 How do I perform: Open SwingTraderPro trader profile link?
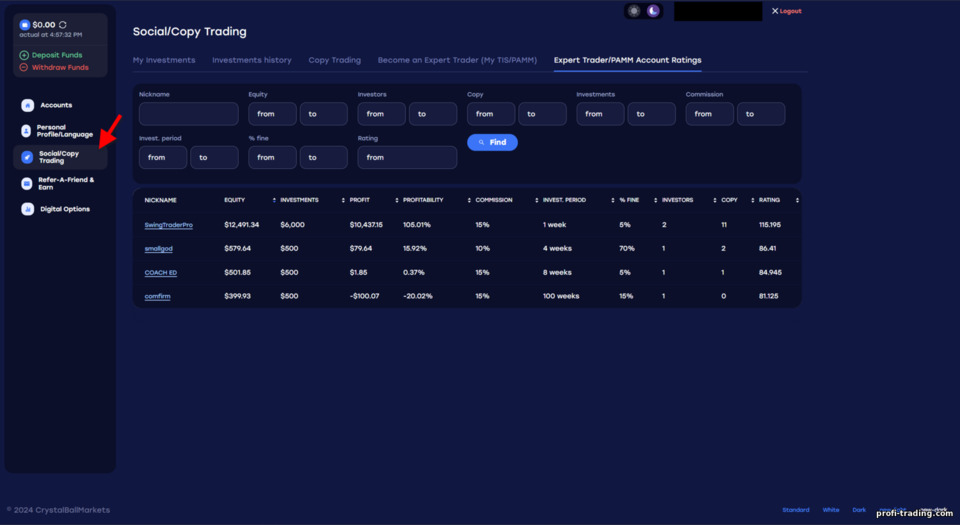168,225
